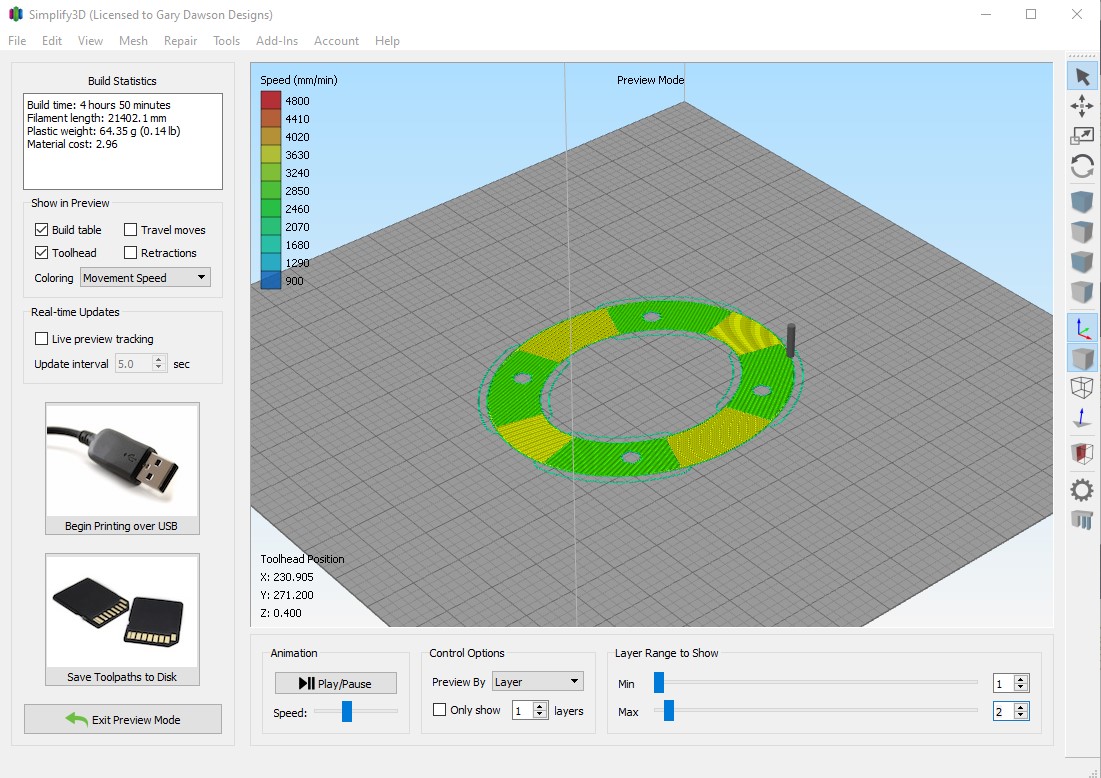This screenshot has height=778, width=1101.
Task: Switch to side view with fourth cube icon
Action: coord(1082,291)
